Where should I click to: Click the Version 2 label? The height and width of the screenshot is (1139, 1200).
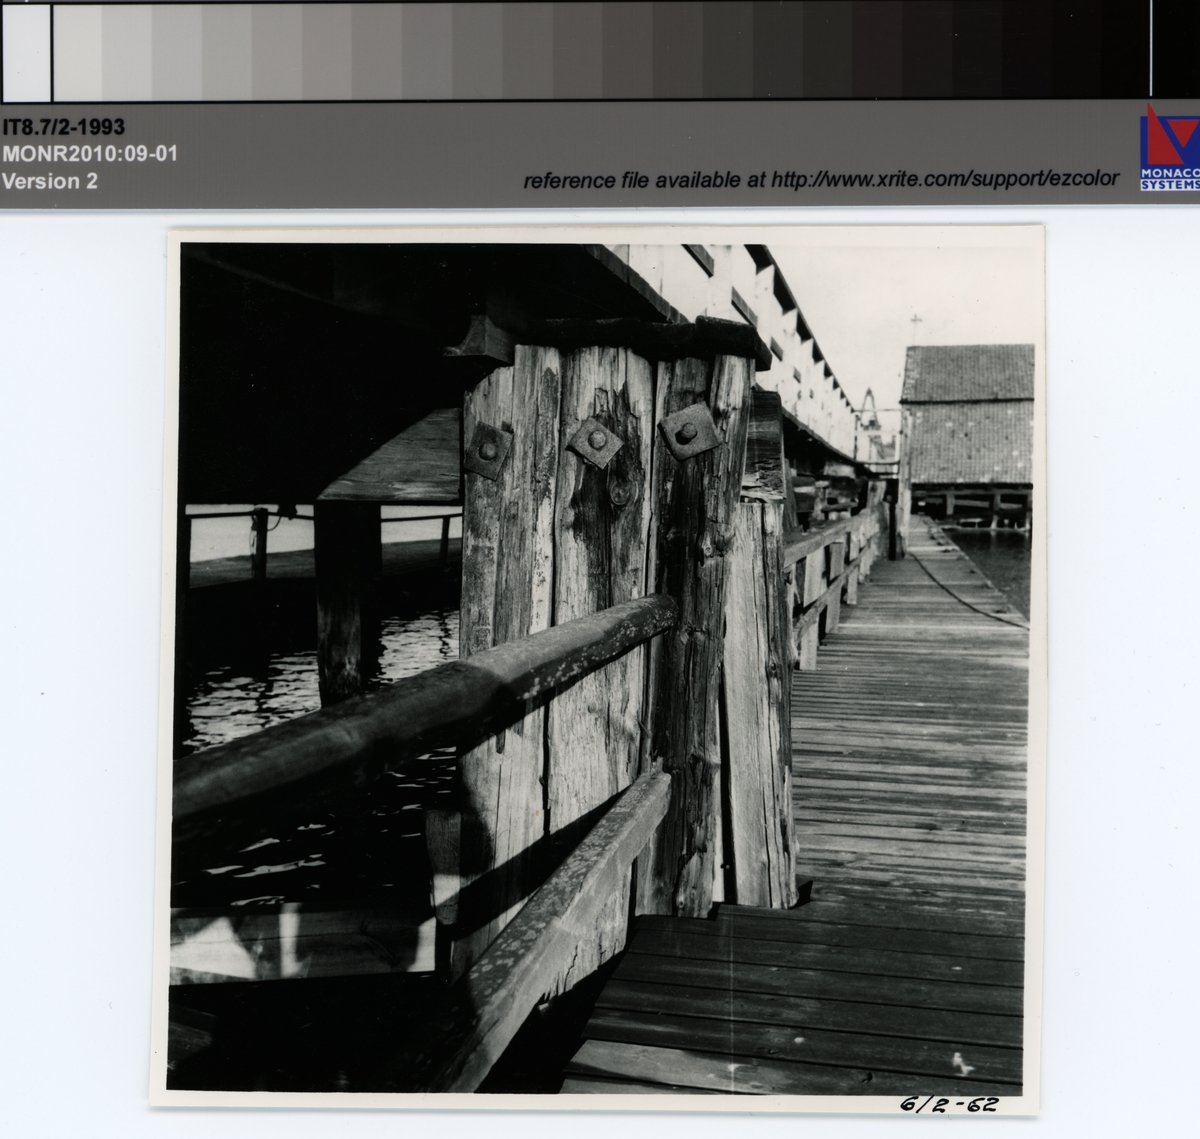(50, 181)
